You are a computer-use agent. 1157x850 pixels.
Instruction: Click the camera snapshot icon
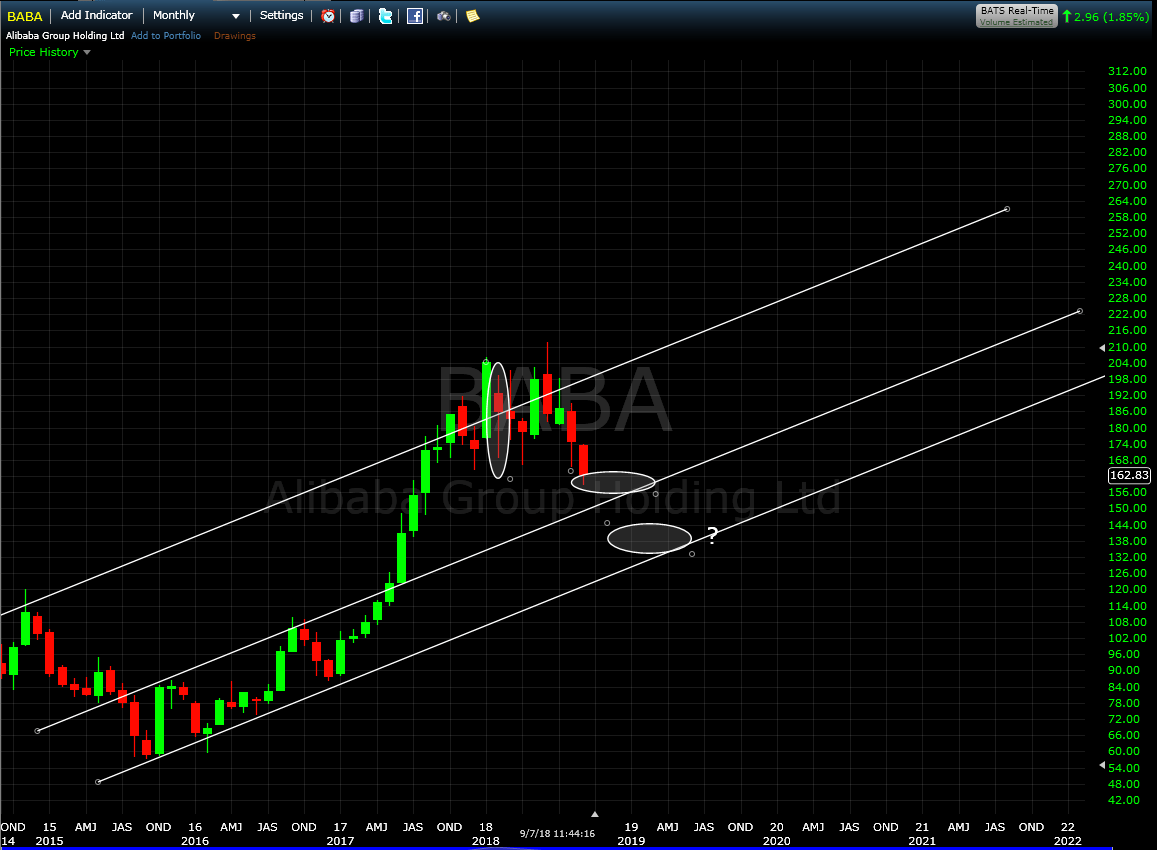443,15
